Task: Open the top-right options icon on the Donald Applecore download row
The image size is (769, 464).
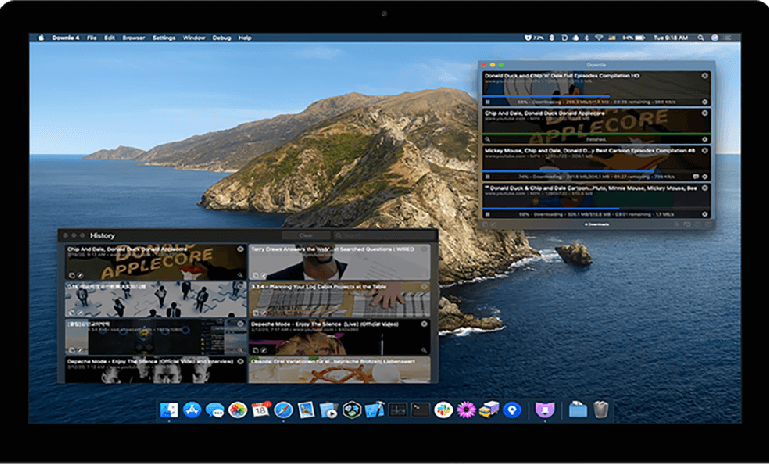Action: [705, 113]
